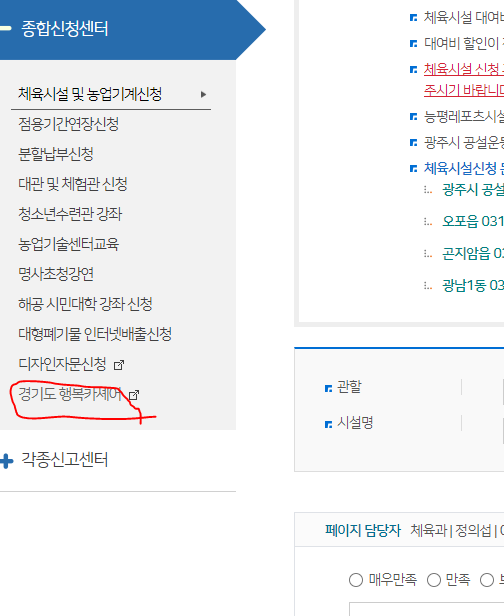Screen dimensions: 504x616
Task: Click the plus icon next to 각종신고센터
Action: pos(6,461)
